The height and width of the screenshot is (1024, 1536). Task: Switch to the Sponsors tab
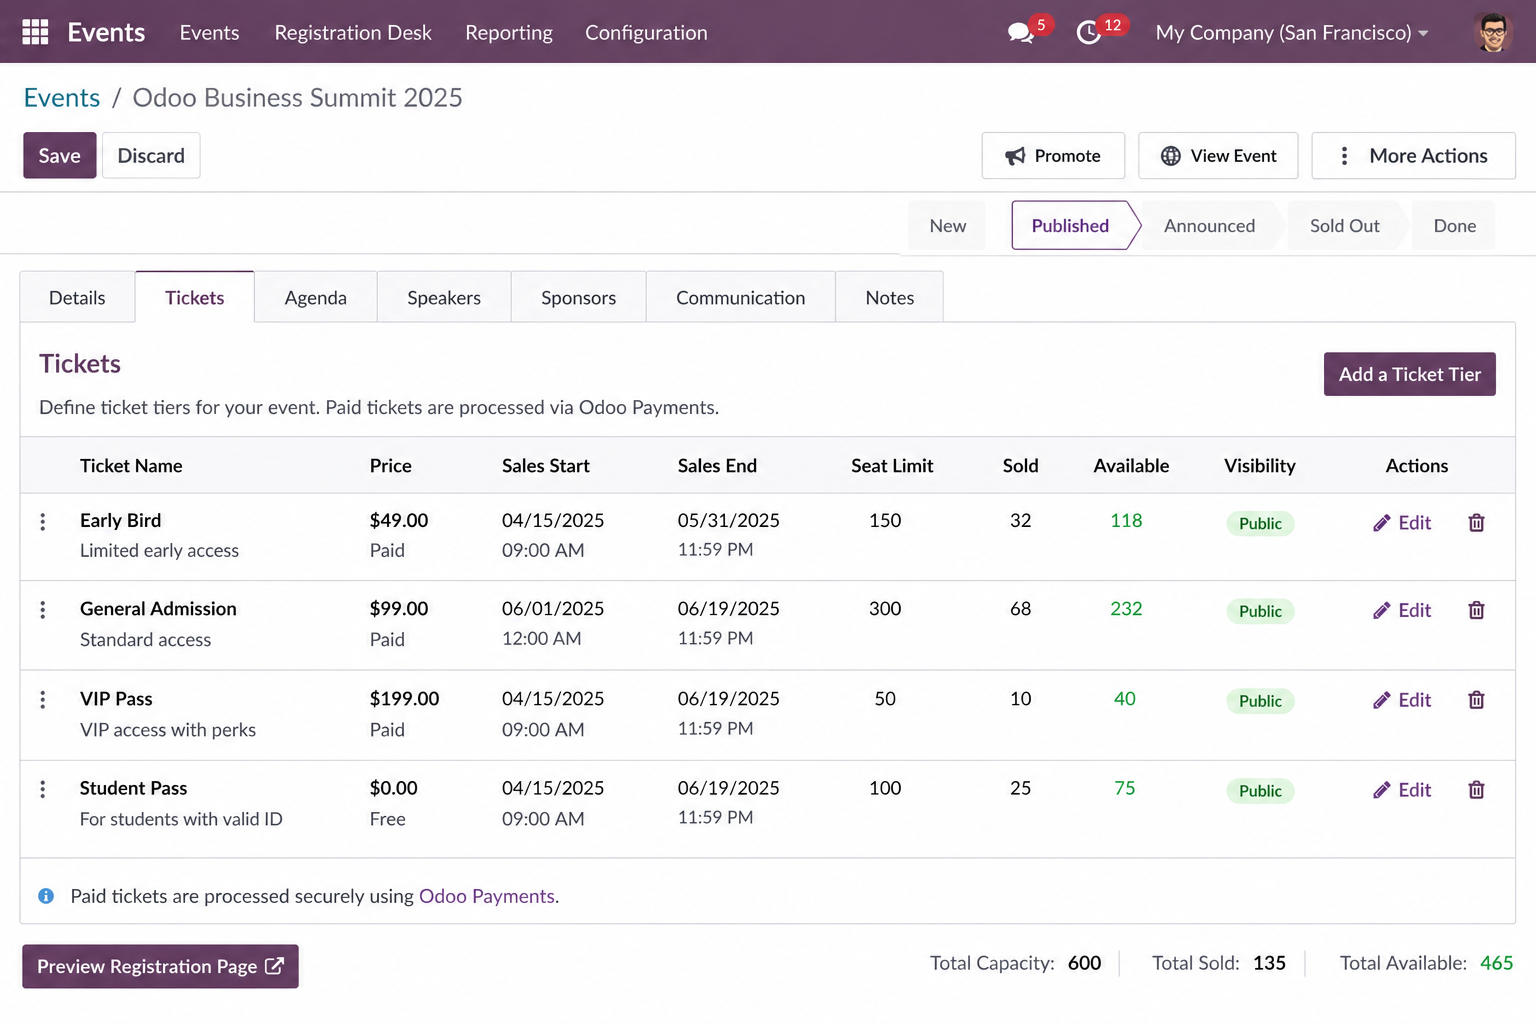pos(579,298)
